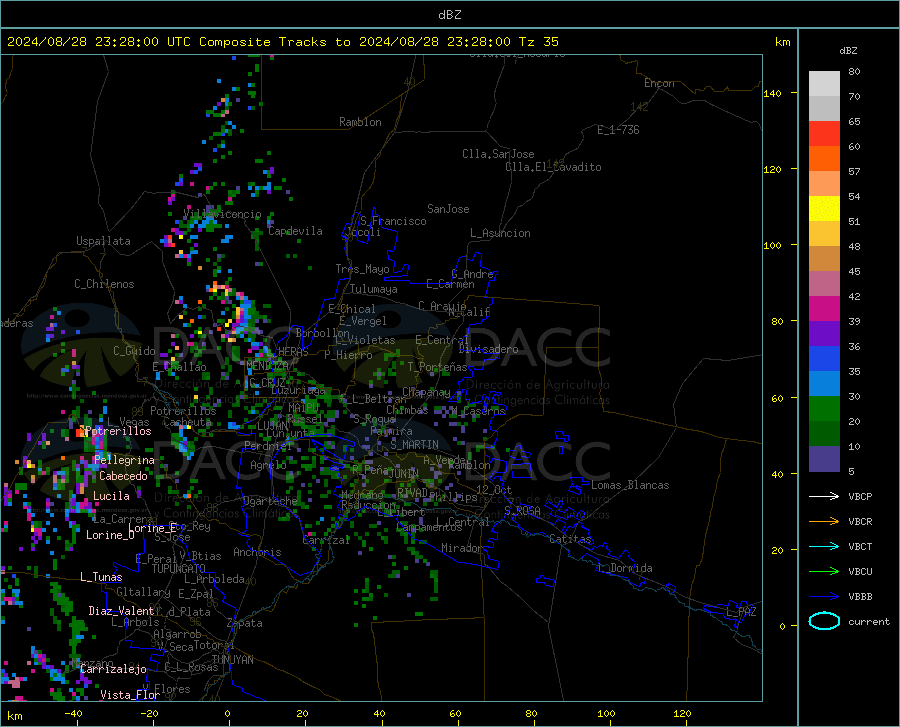Click the Clla.SanJose label

[x=498, y=154]
